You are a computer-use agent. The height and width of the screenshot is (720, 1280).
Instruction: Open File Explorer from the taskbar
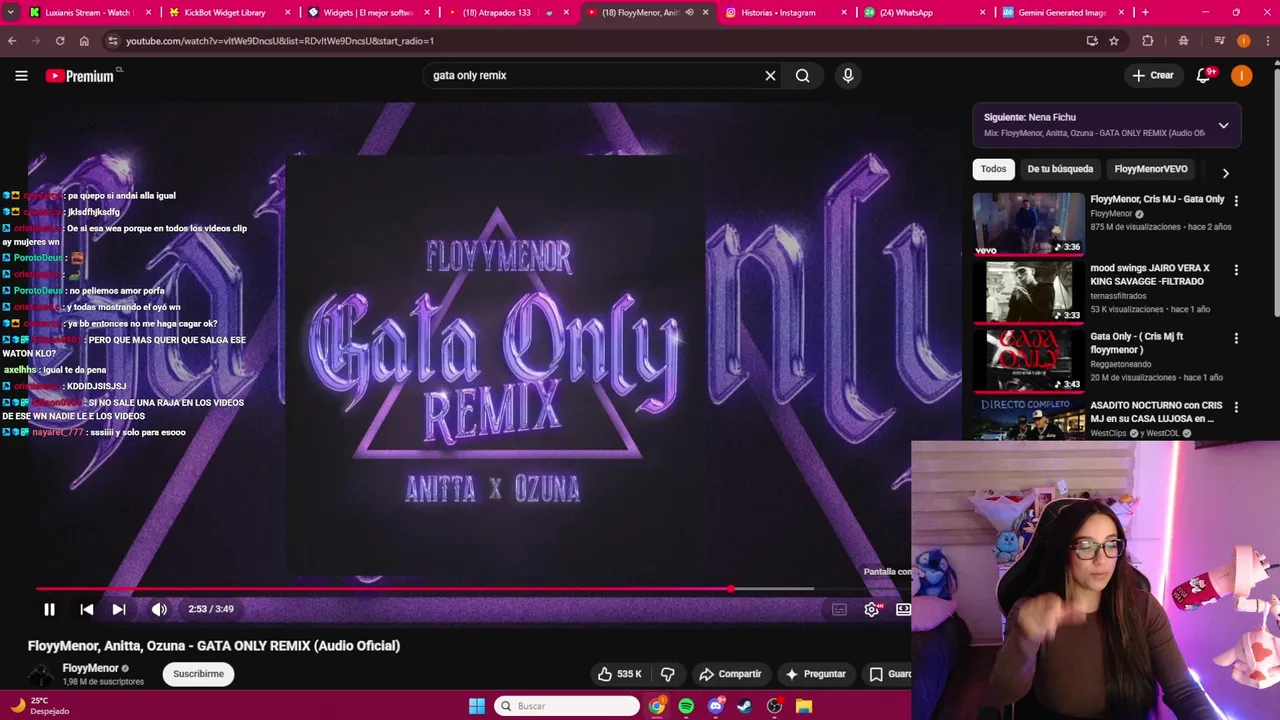(x=804, y=706)
